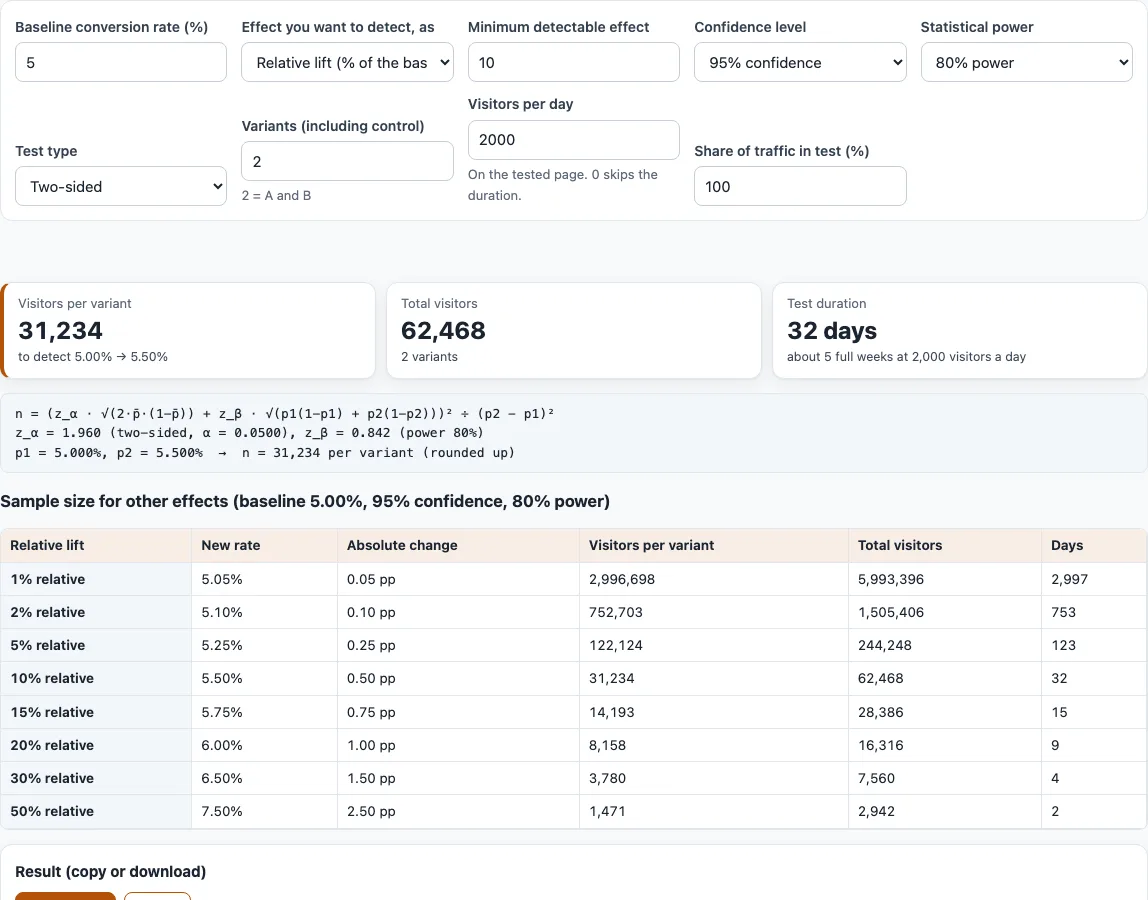Viewport: 1148px width, 900px height.
Task: Open the Confidence level dropdown
Action: pos(800,62)
